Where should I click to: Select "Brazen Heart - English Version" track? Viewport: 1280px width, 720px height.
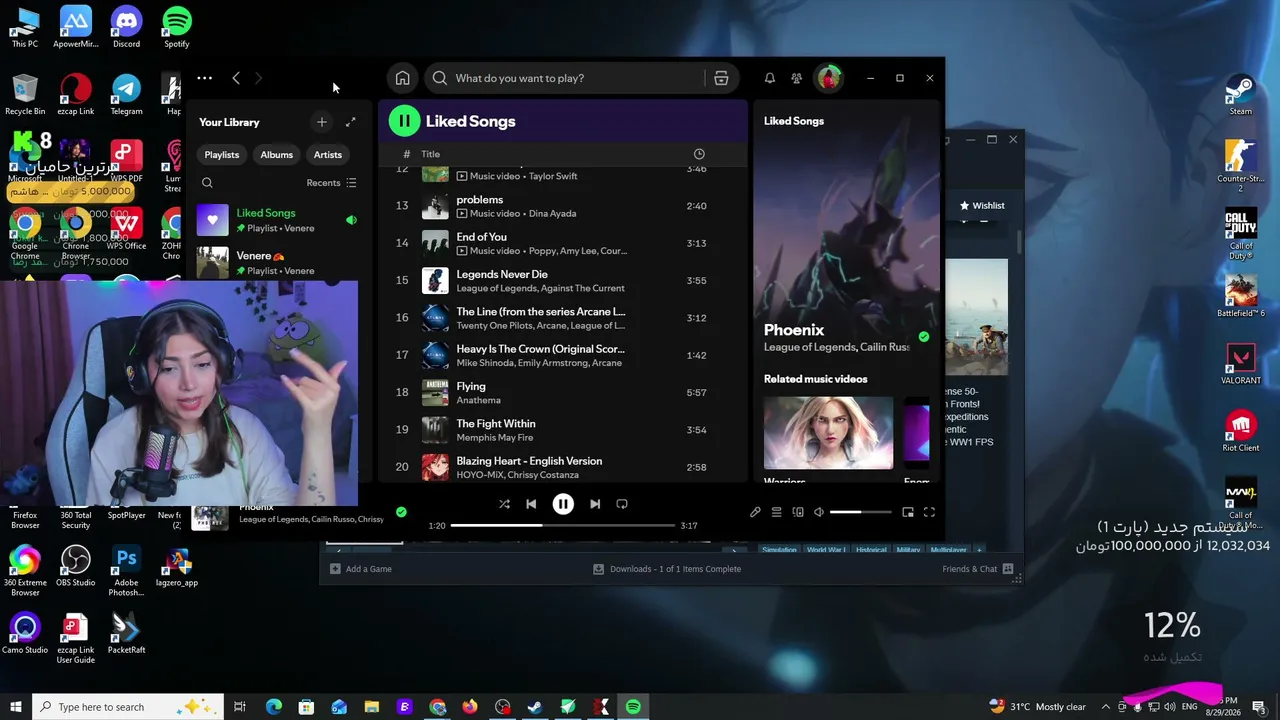coord(529,461)
